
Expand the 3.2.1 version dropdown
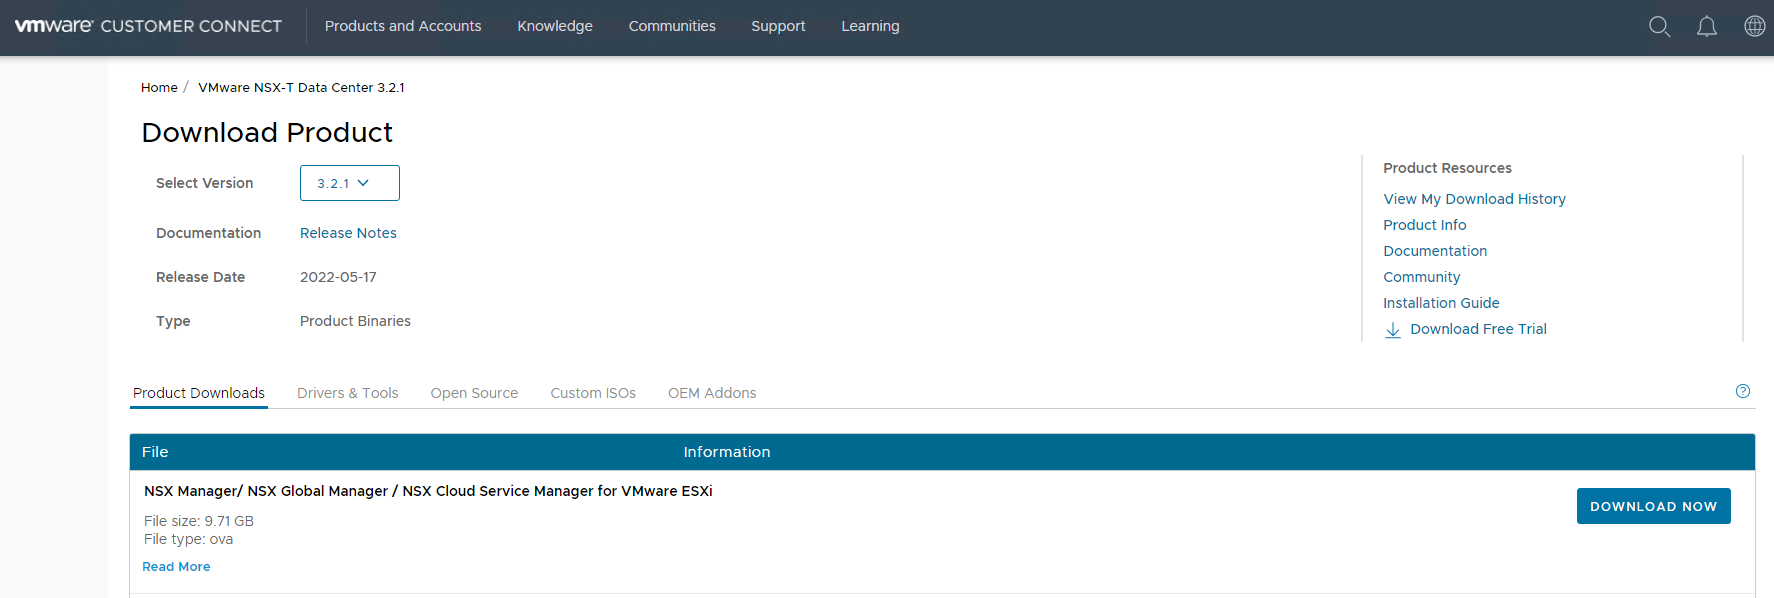click(x=350, y=183)
